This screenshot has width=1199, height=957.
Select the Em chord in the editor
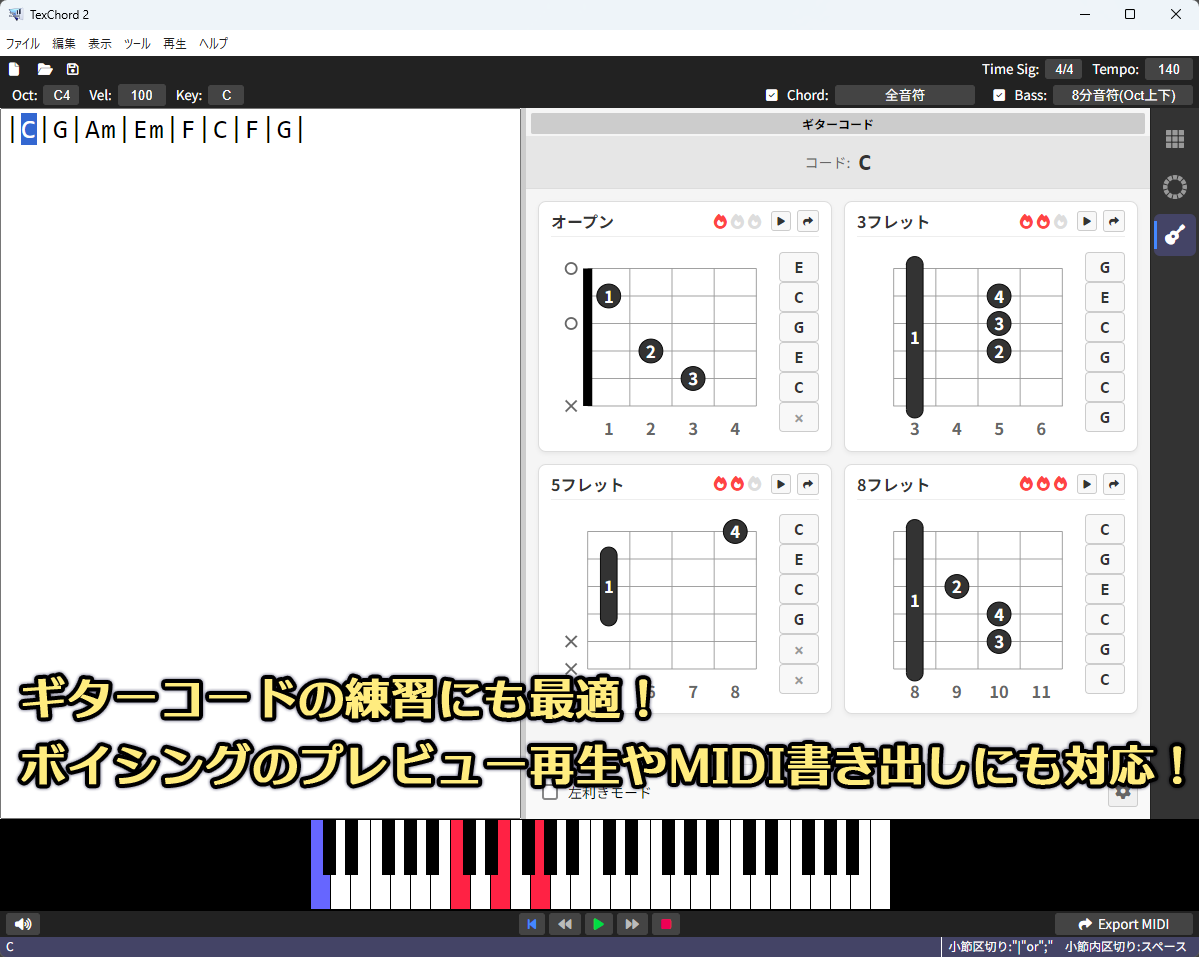pyautogui.click(x=149, y=130)
